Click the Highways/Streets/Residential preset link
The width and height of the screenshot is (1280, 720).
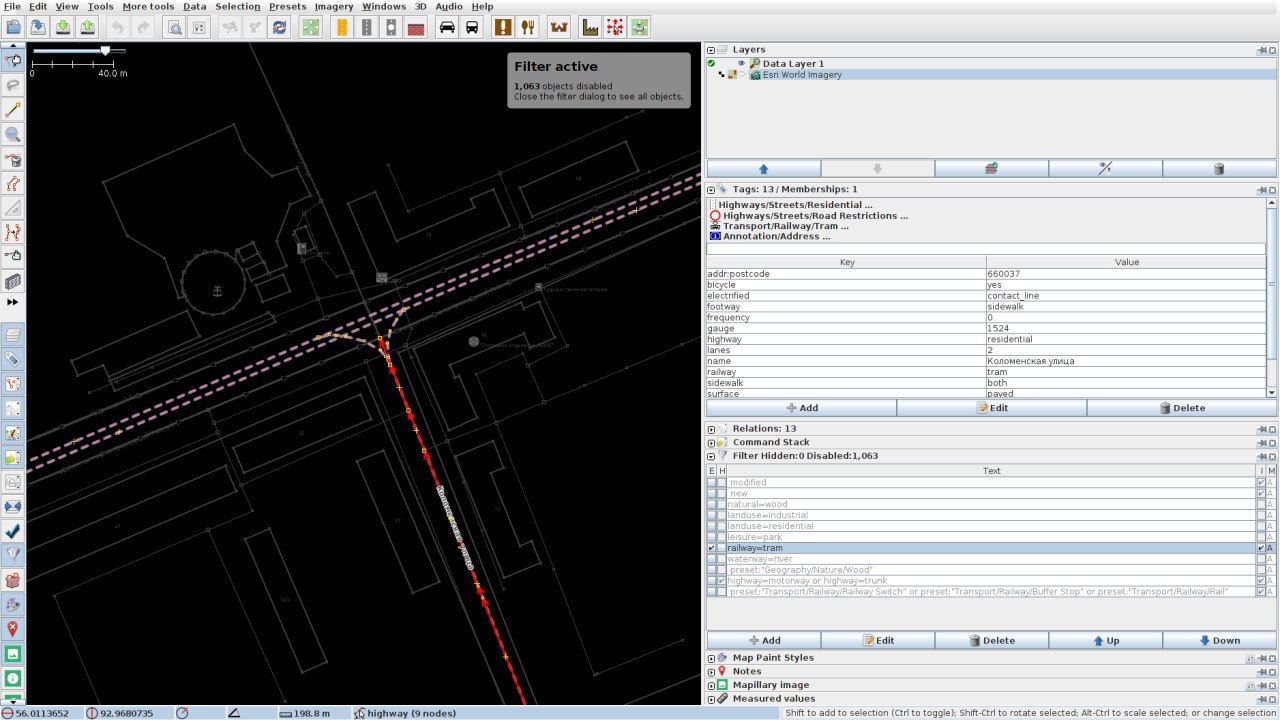795,204
